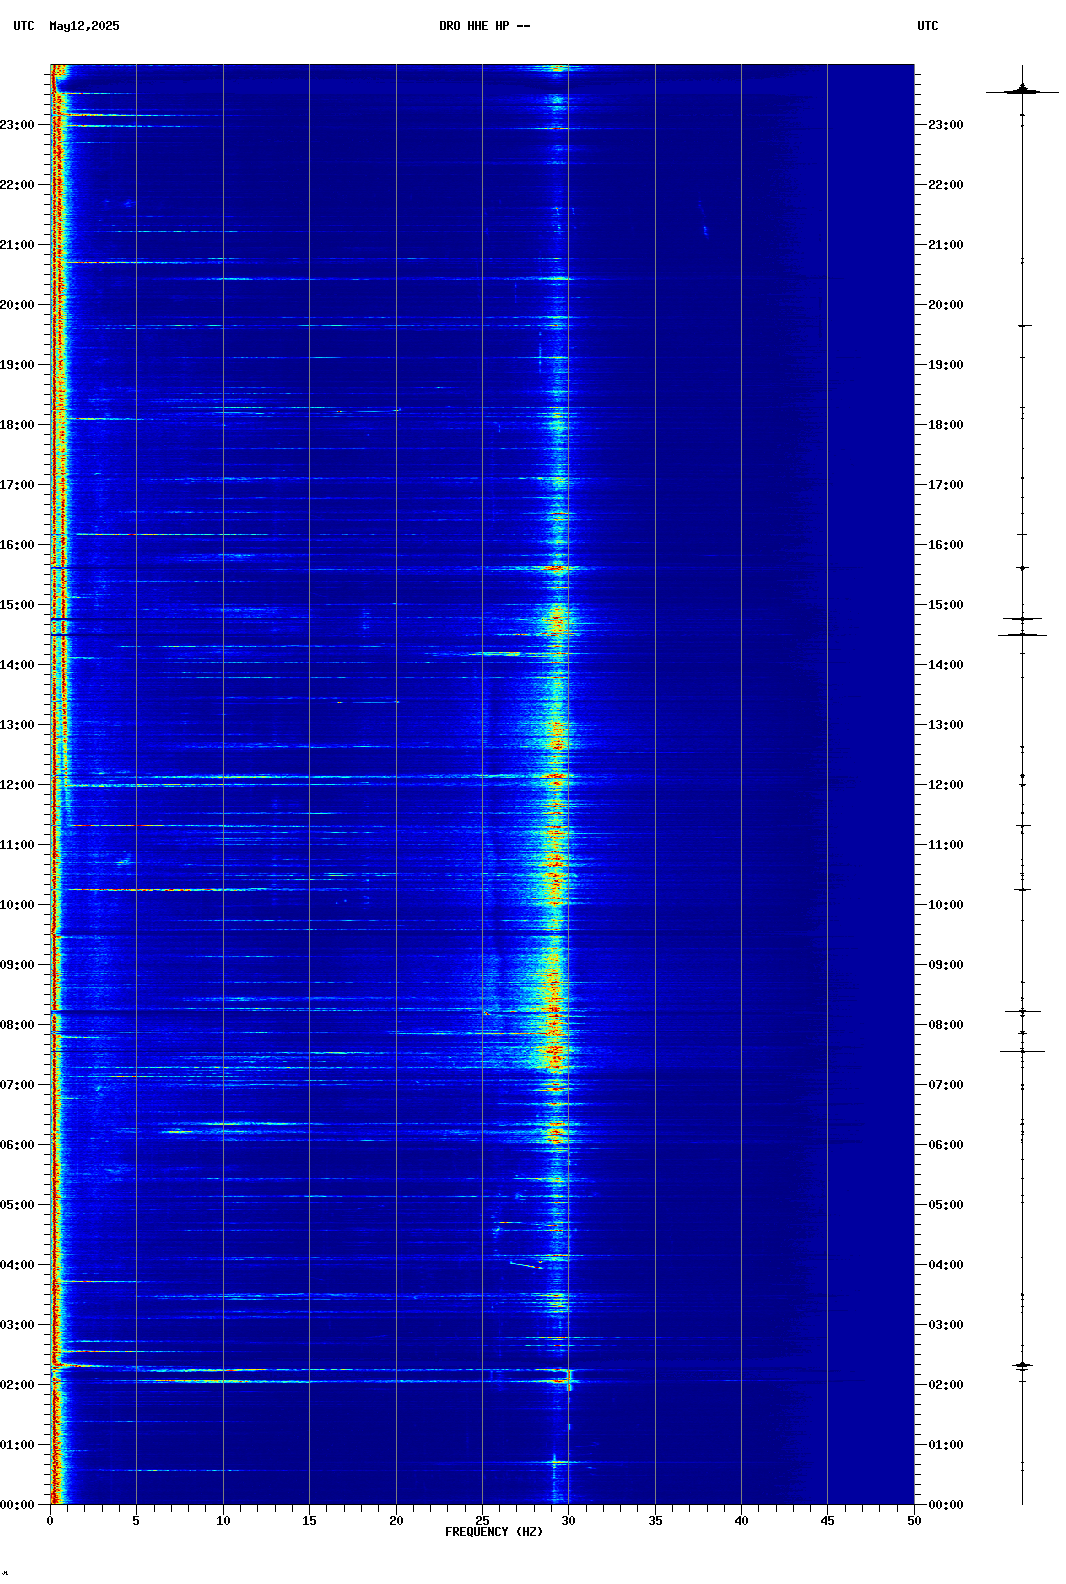
Task: Click the left-axis 17:00 time label
Action: [x=17, y=485]
